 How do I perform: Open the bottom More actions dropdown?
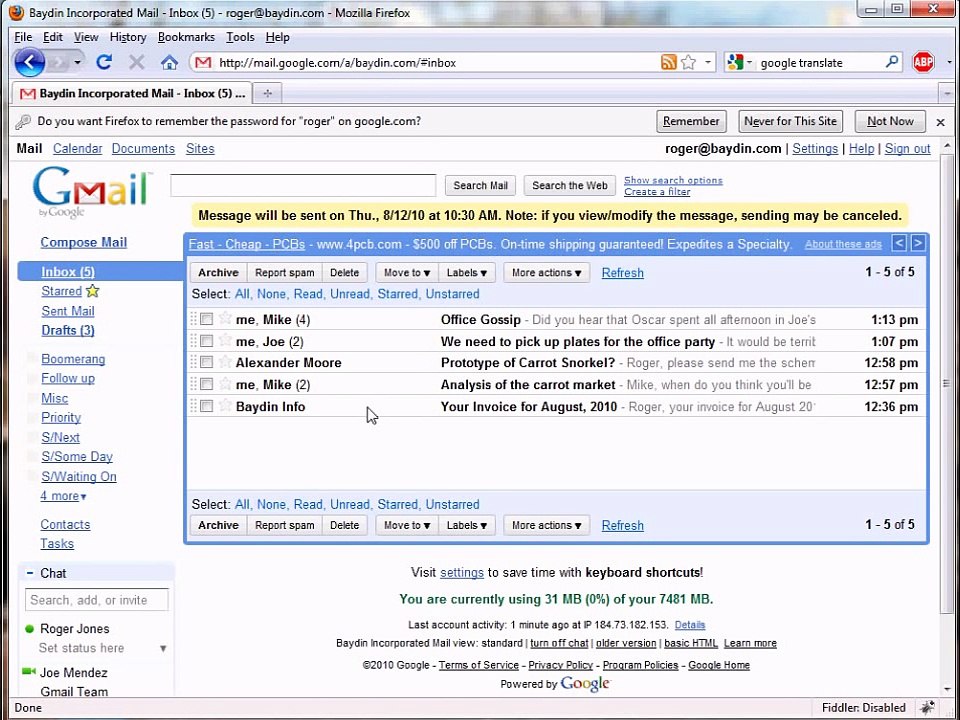coord(546,525)
